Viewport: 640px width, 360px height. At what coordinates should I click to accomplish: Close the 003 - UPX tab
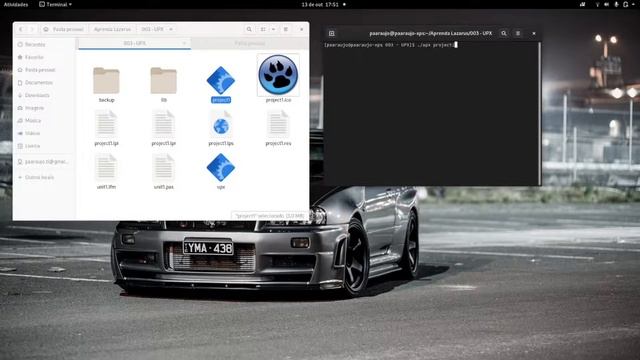[184, 43]
